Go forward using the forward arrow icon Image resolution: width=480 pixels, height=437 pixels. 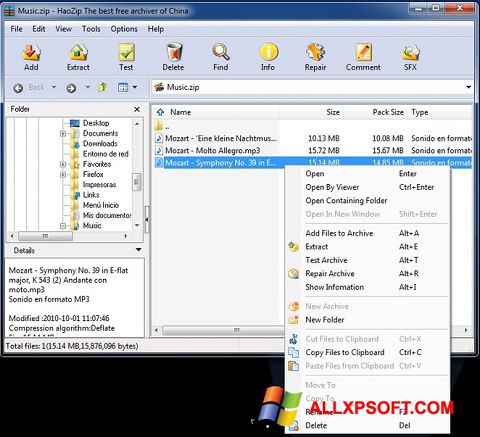pyautogui.click(x=71, y=88)
